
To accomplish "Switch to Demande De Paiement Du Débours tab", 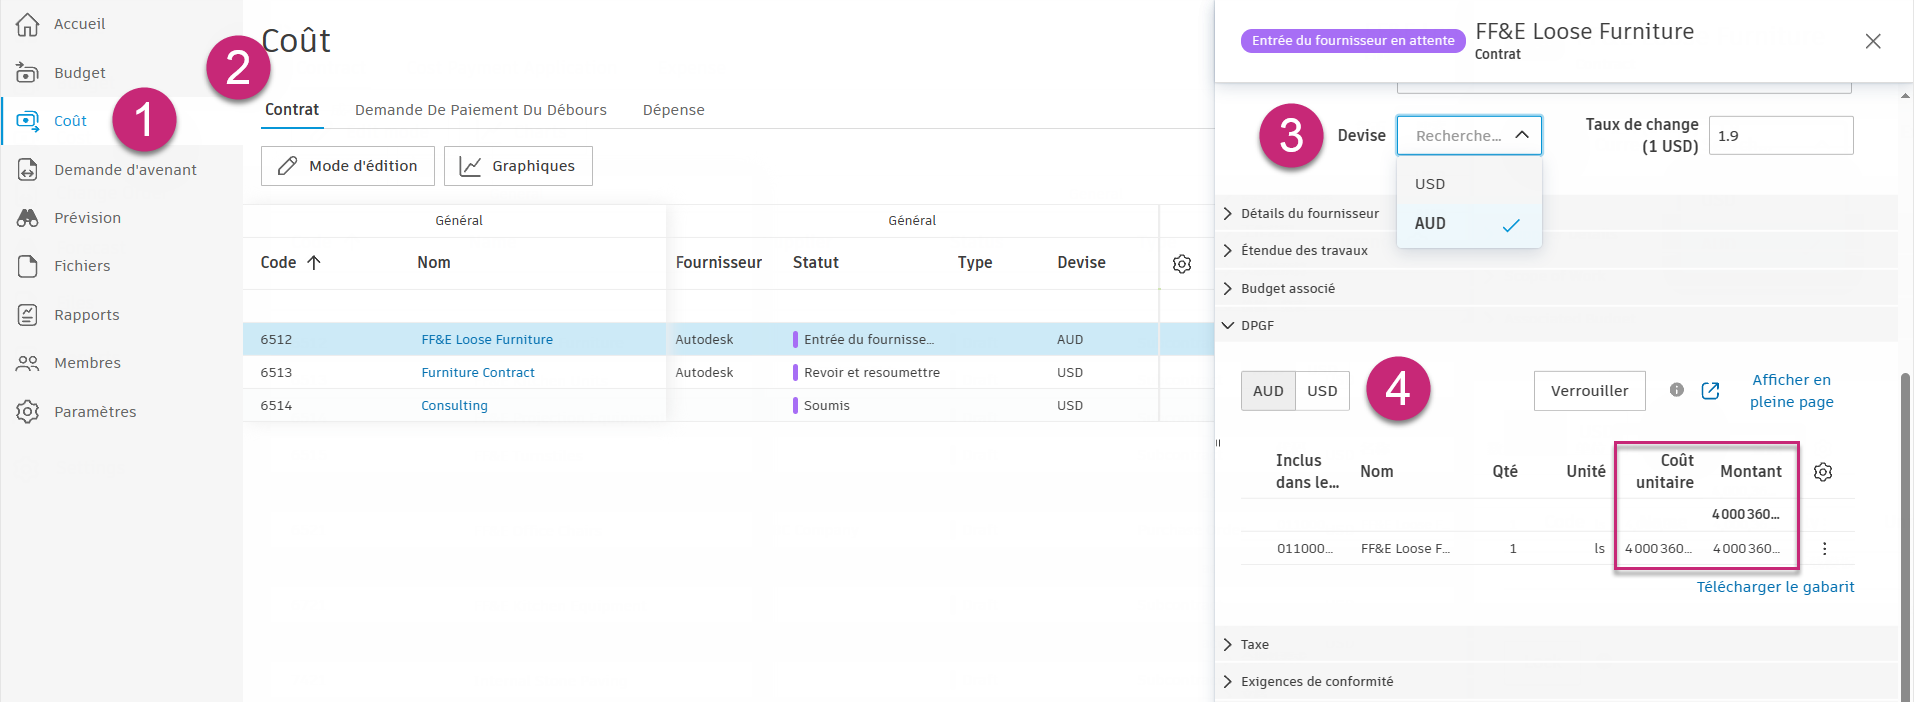I will [x=481, y=110].
